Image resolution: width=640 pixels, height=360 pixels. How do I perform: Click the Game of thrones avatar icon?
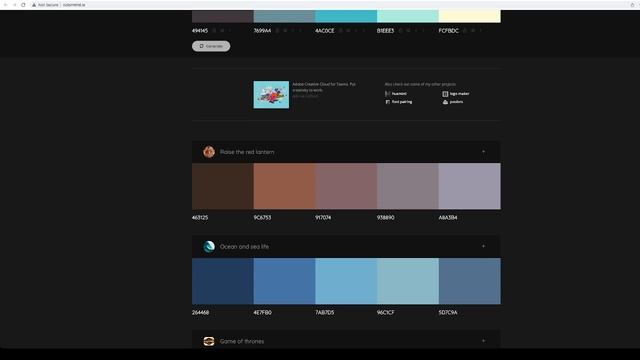[x=209, y=341]
